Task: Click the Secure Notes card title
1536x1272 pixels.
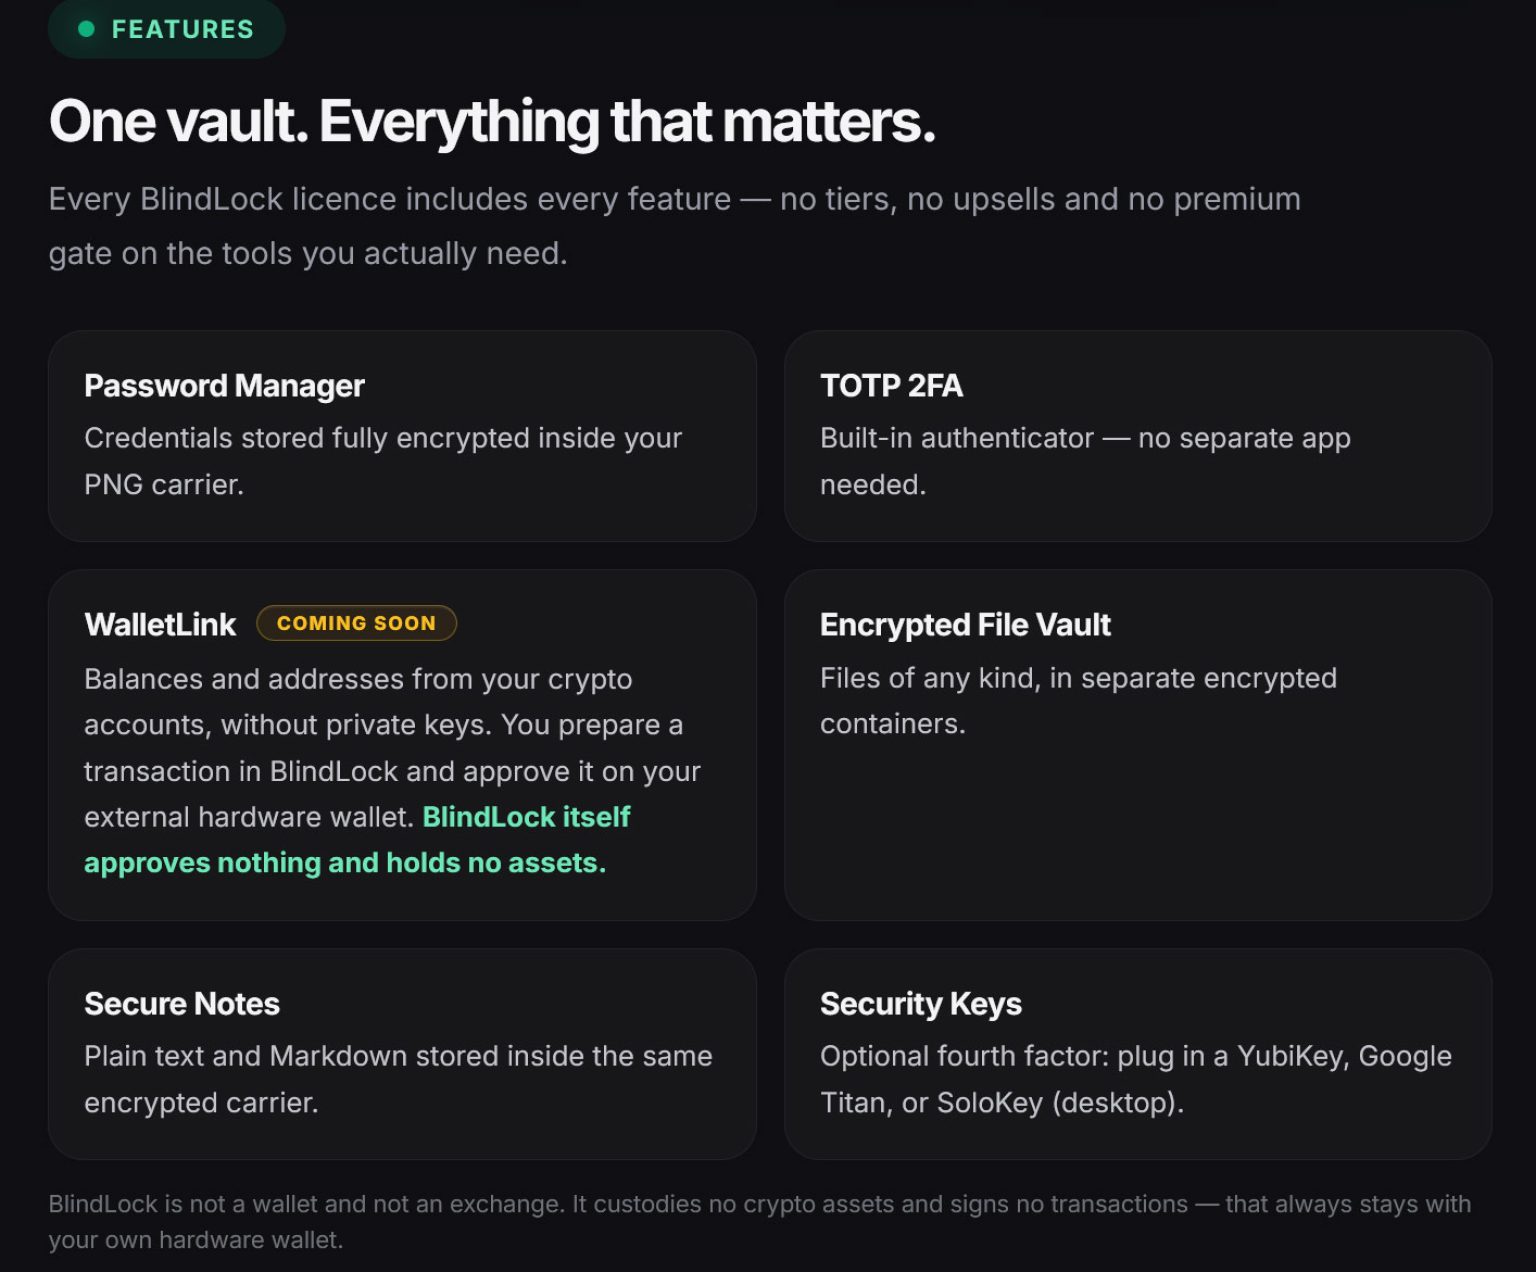Action: pyautogui.click(x=182, y=1004)
